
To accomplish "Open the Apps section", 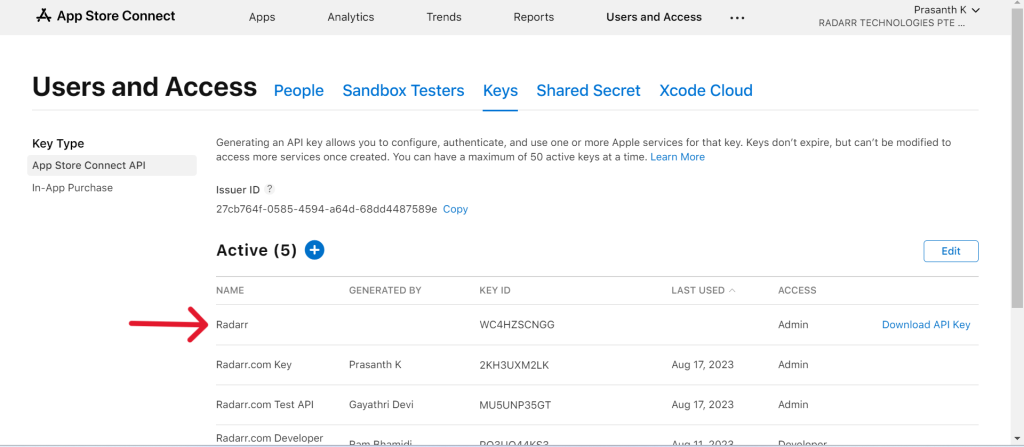I will 262,18.
